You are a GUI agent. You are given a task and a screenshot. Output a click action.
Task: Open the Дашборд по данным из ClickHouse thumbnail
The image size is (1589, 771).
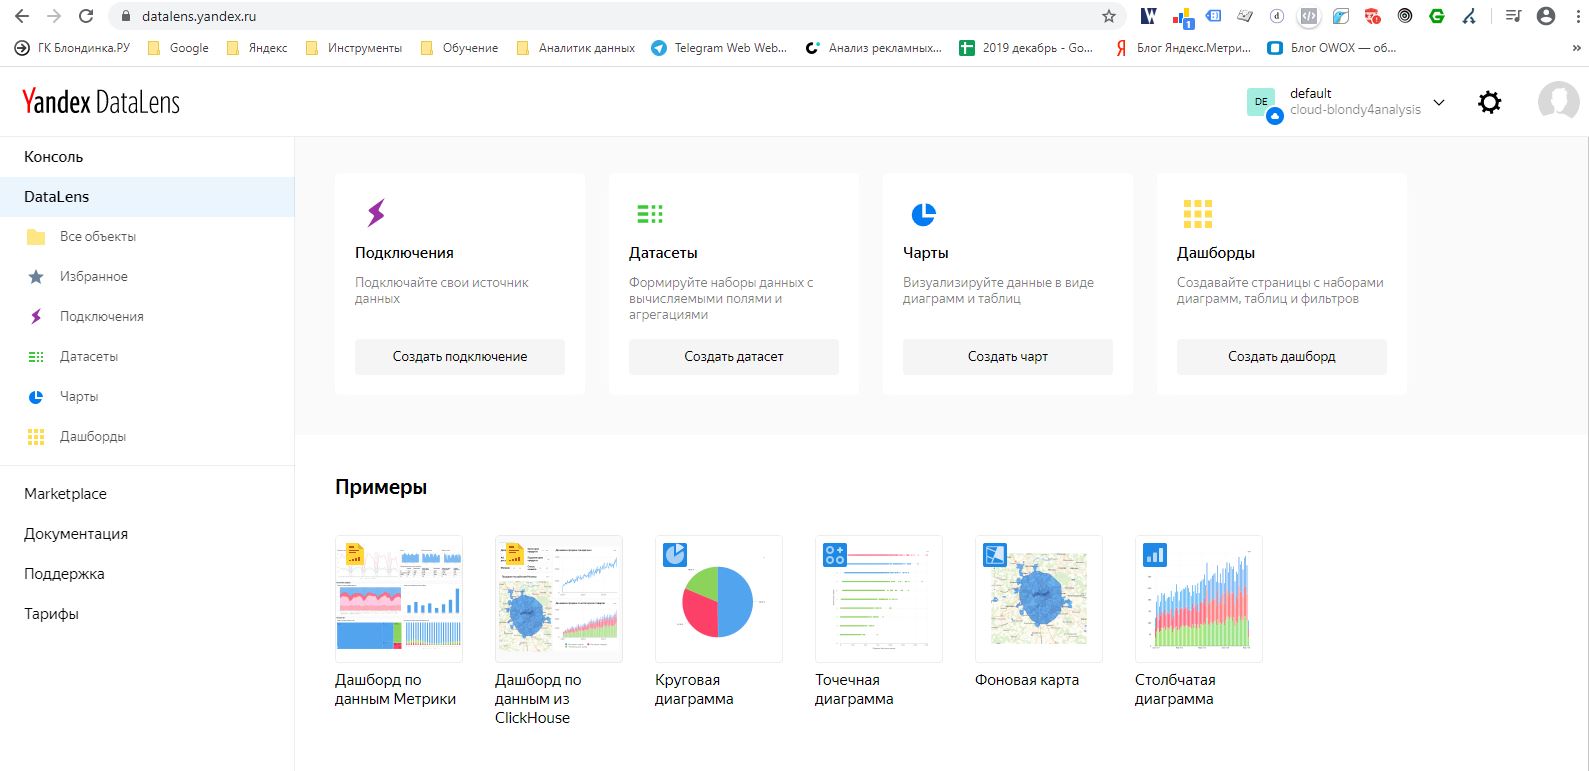[x=559, y=599]
